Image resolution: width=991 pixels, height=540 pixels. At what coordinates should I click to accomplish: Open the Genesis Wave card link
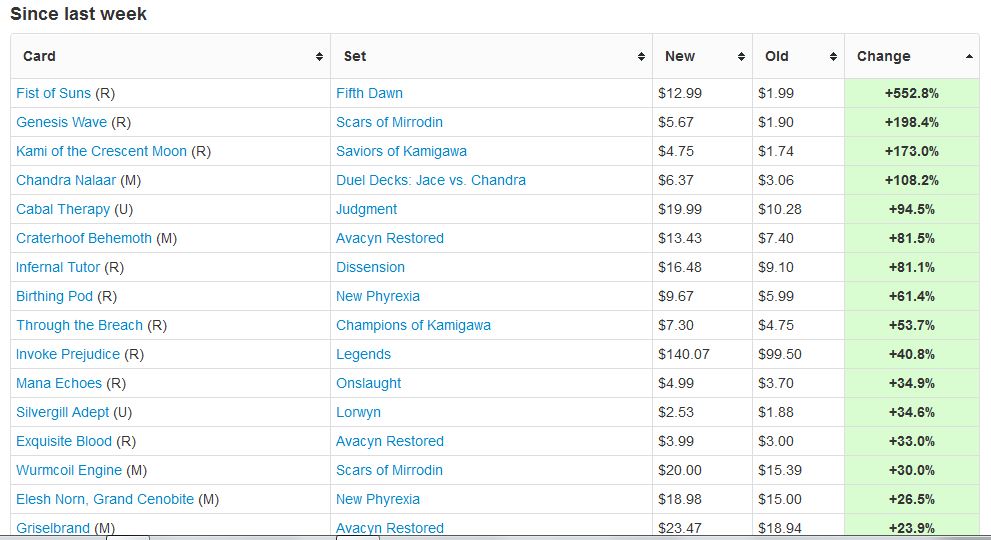coord(62,122)
